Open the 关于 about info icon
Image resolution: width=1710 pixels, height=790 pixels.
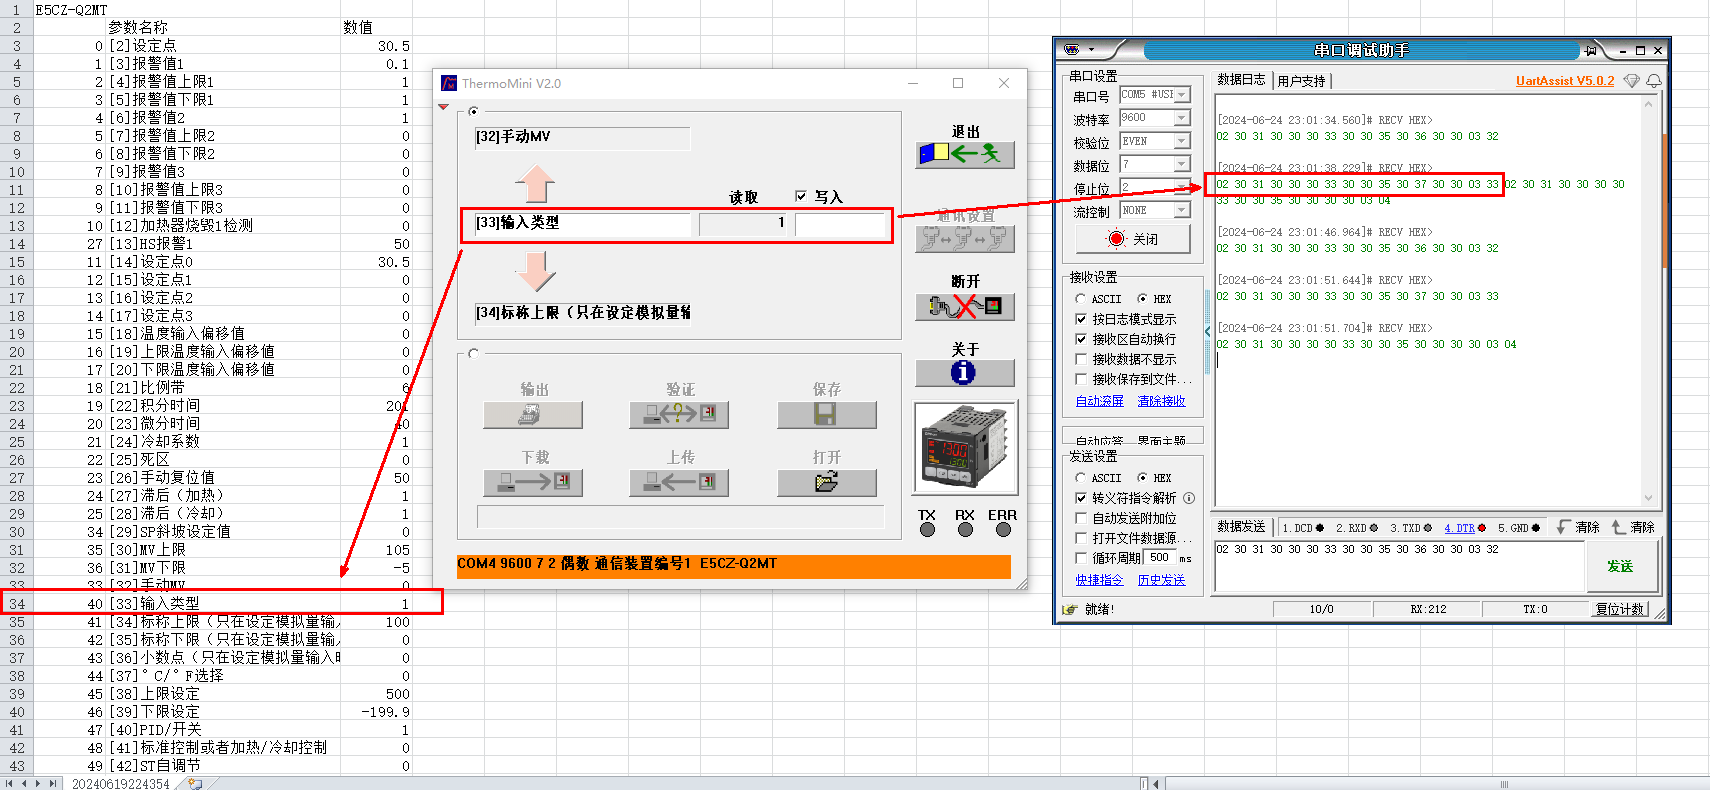tap(964, 372)
